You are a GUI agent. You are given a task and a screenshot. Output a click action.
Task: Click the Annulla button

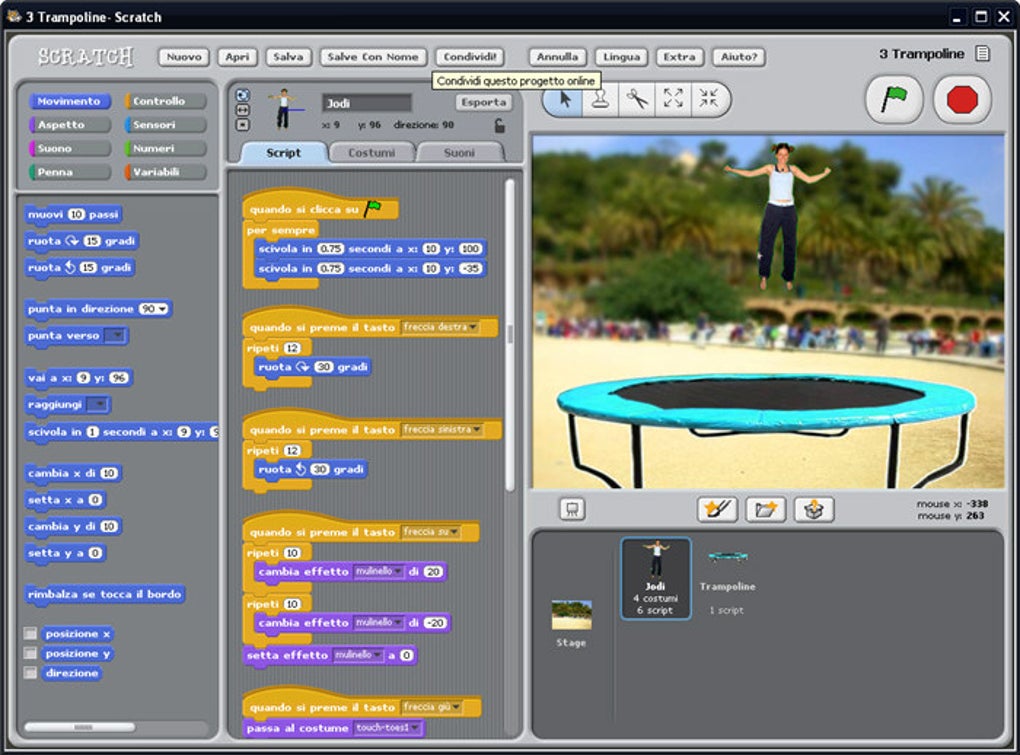[557, 57]
